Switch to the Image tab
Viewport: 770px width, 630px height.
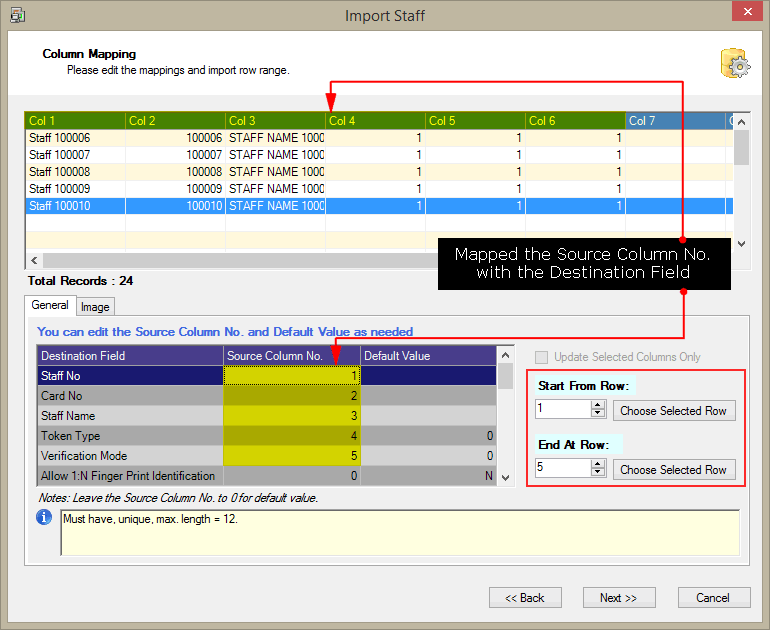tap(95, 307)
